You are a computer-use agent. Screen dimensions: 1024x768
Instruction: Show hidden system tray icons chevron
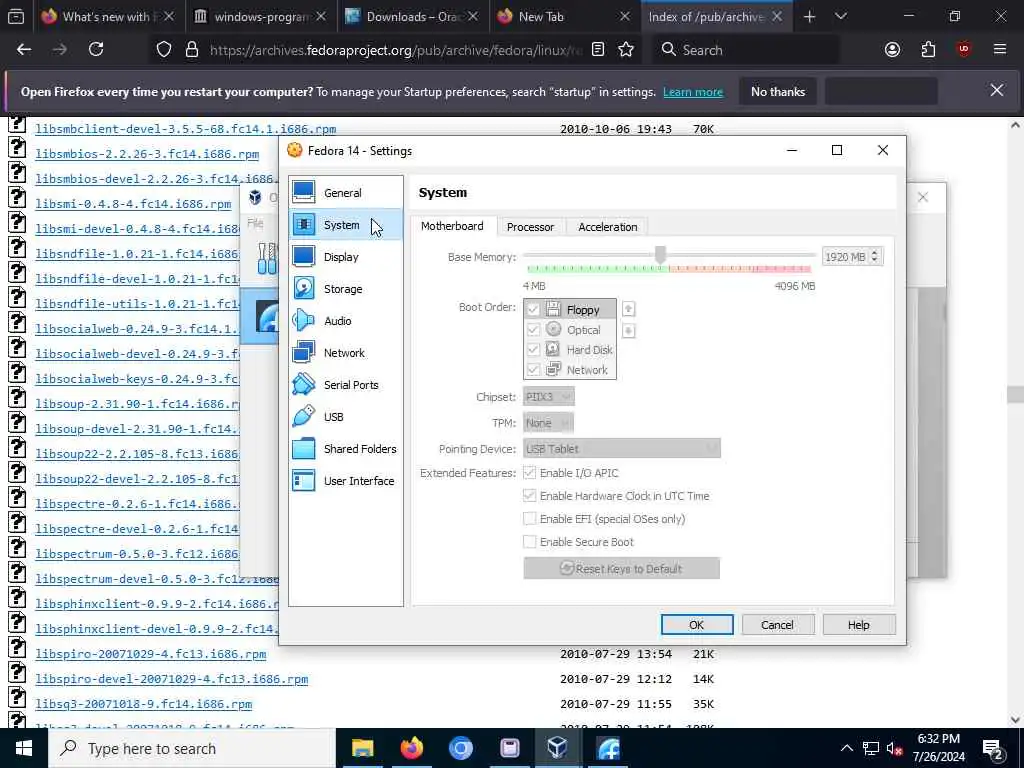pyautogui.click(x=846, y=748)
